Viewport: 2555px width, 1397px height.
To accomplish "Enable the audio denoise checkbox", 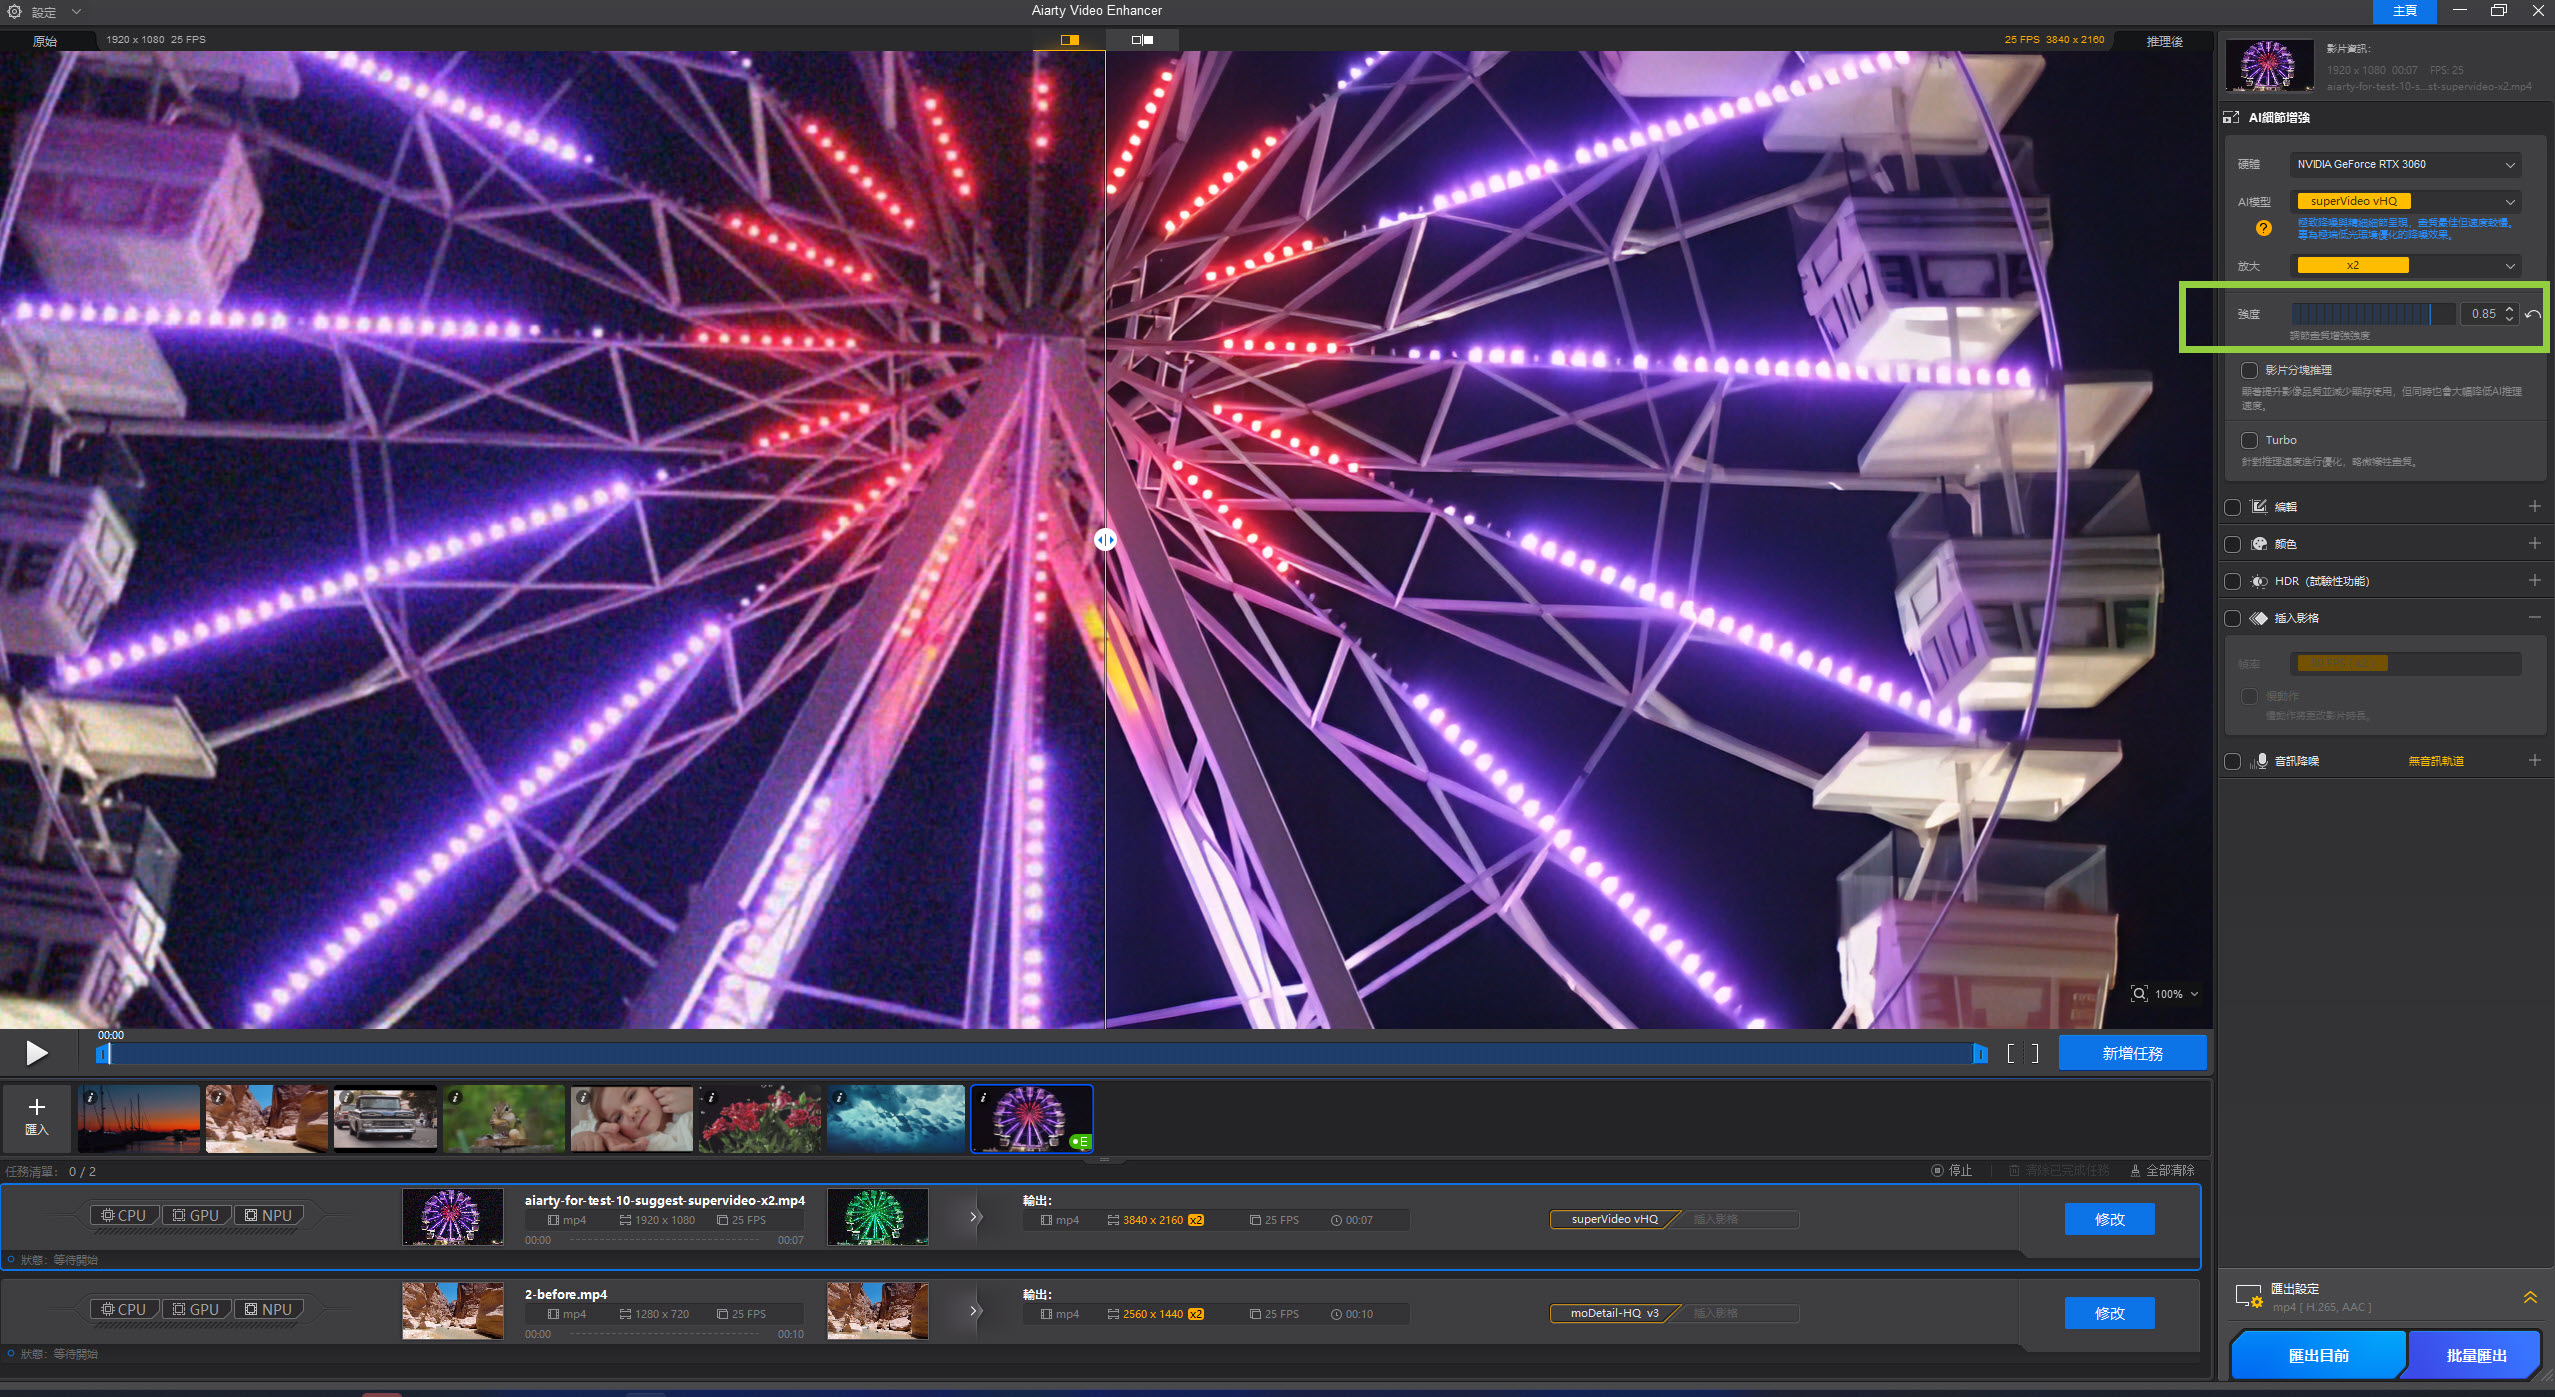I will 2233,762.
